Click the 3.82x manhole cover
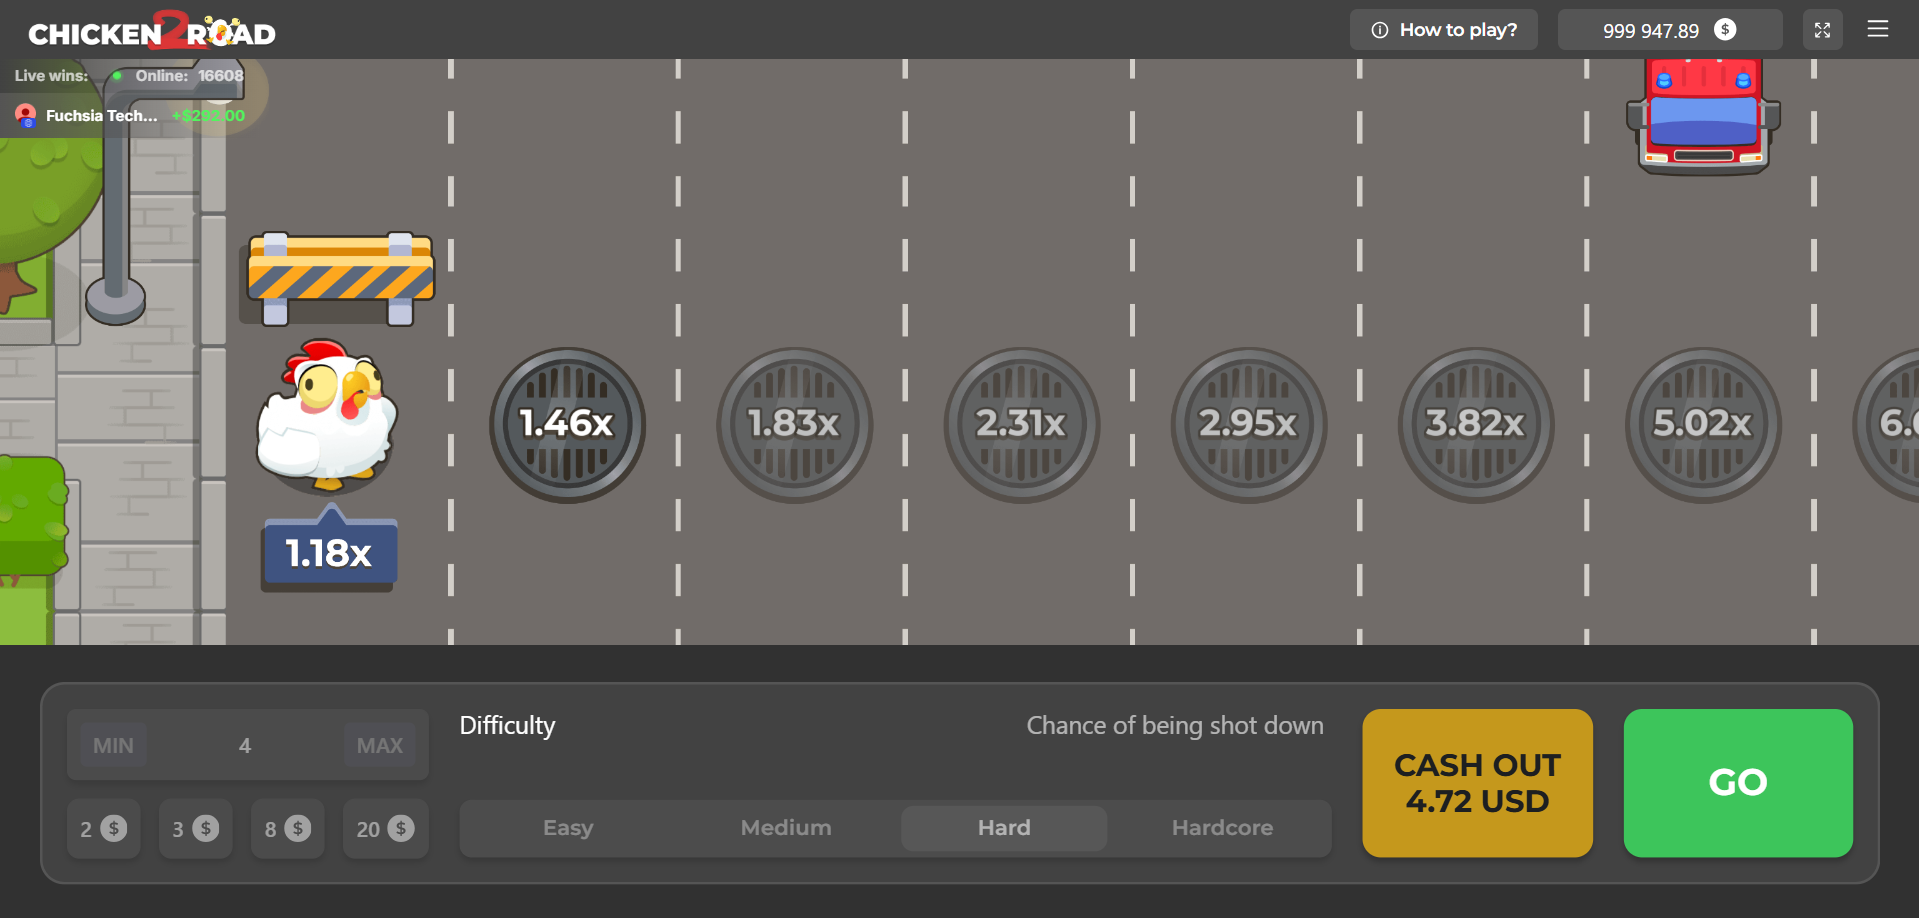This screenshot has width=1919, height=918. [1475, 424]
